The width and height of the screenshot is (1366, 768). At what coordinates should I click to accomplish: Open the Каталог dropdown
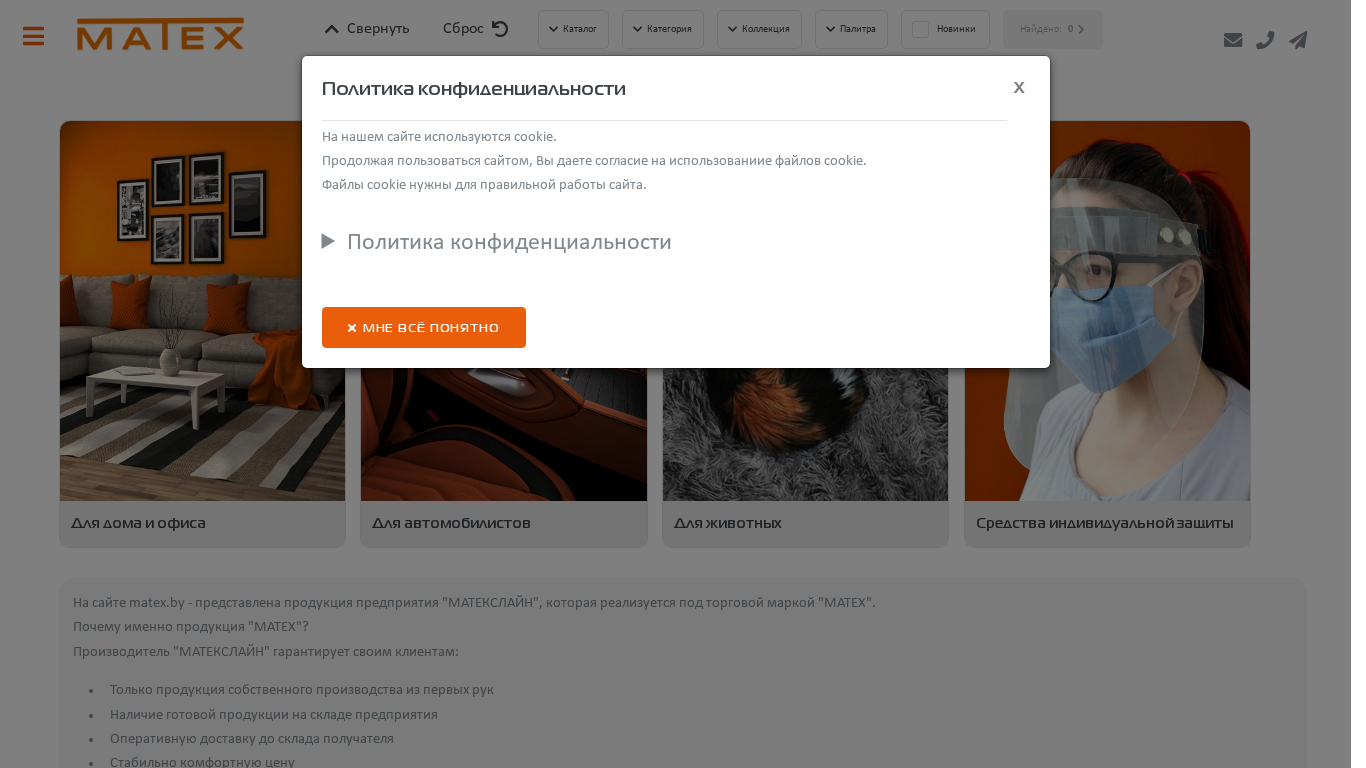click(573, 29)
